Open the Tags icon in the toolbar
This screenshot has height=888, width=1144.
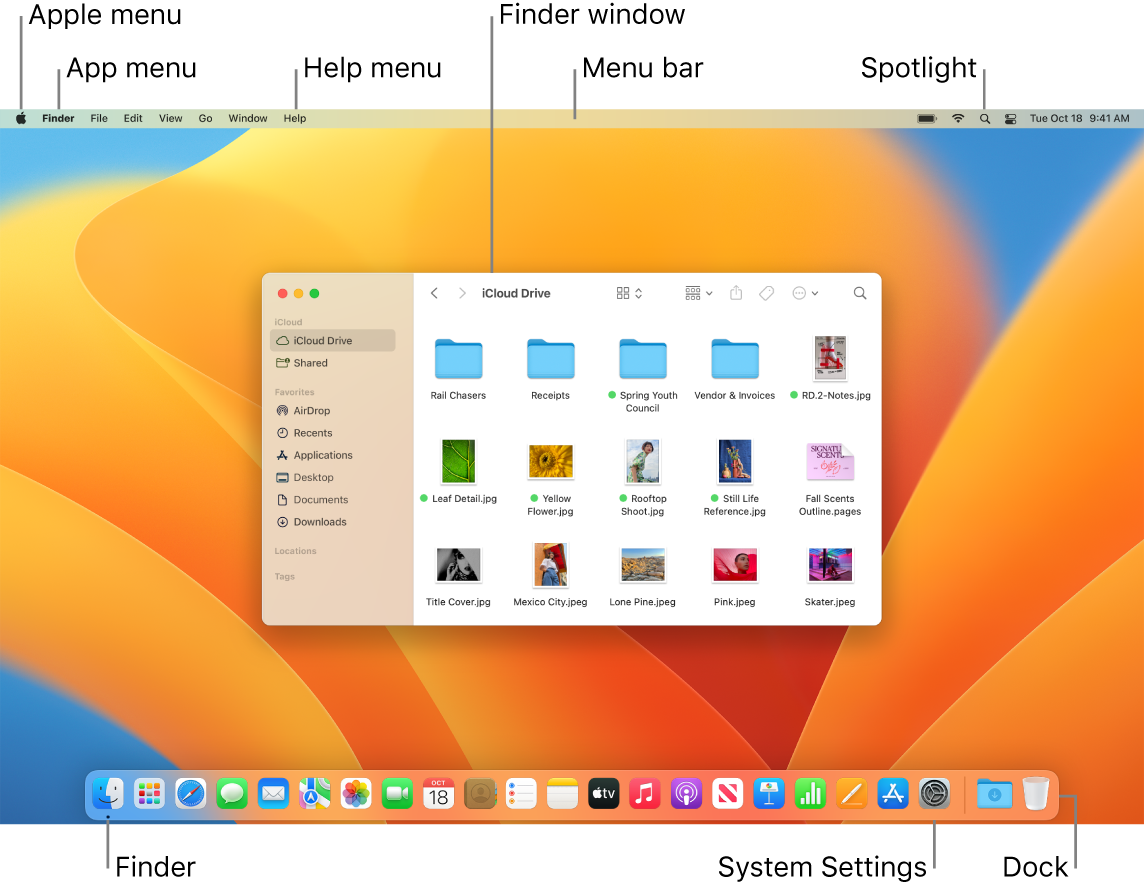click(x=766, y=293)
